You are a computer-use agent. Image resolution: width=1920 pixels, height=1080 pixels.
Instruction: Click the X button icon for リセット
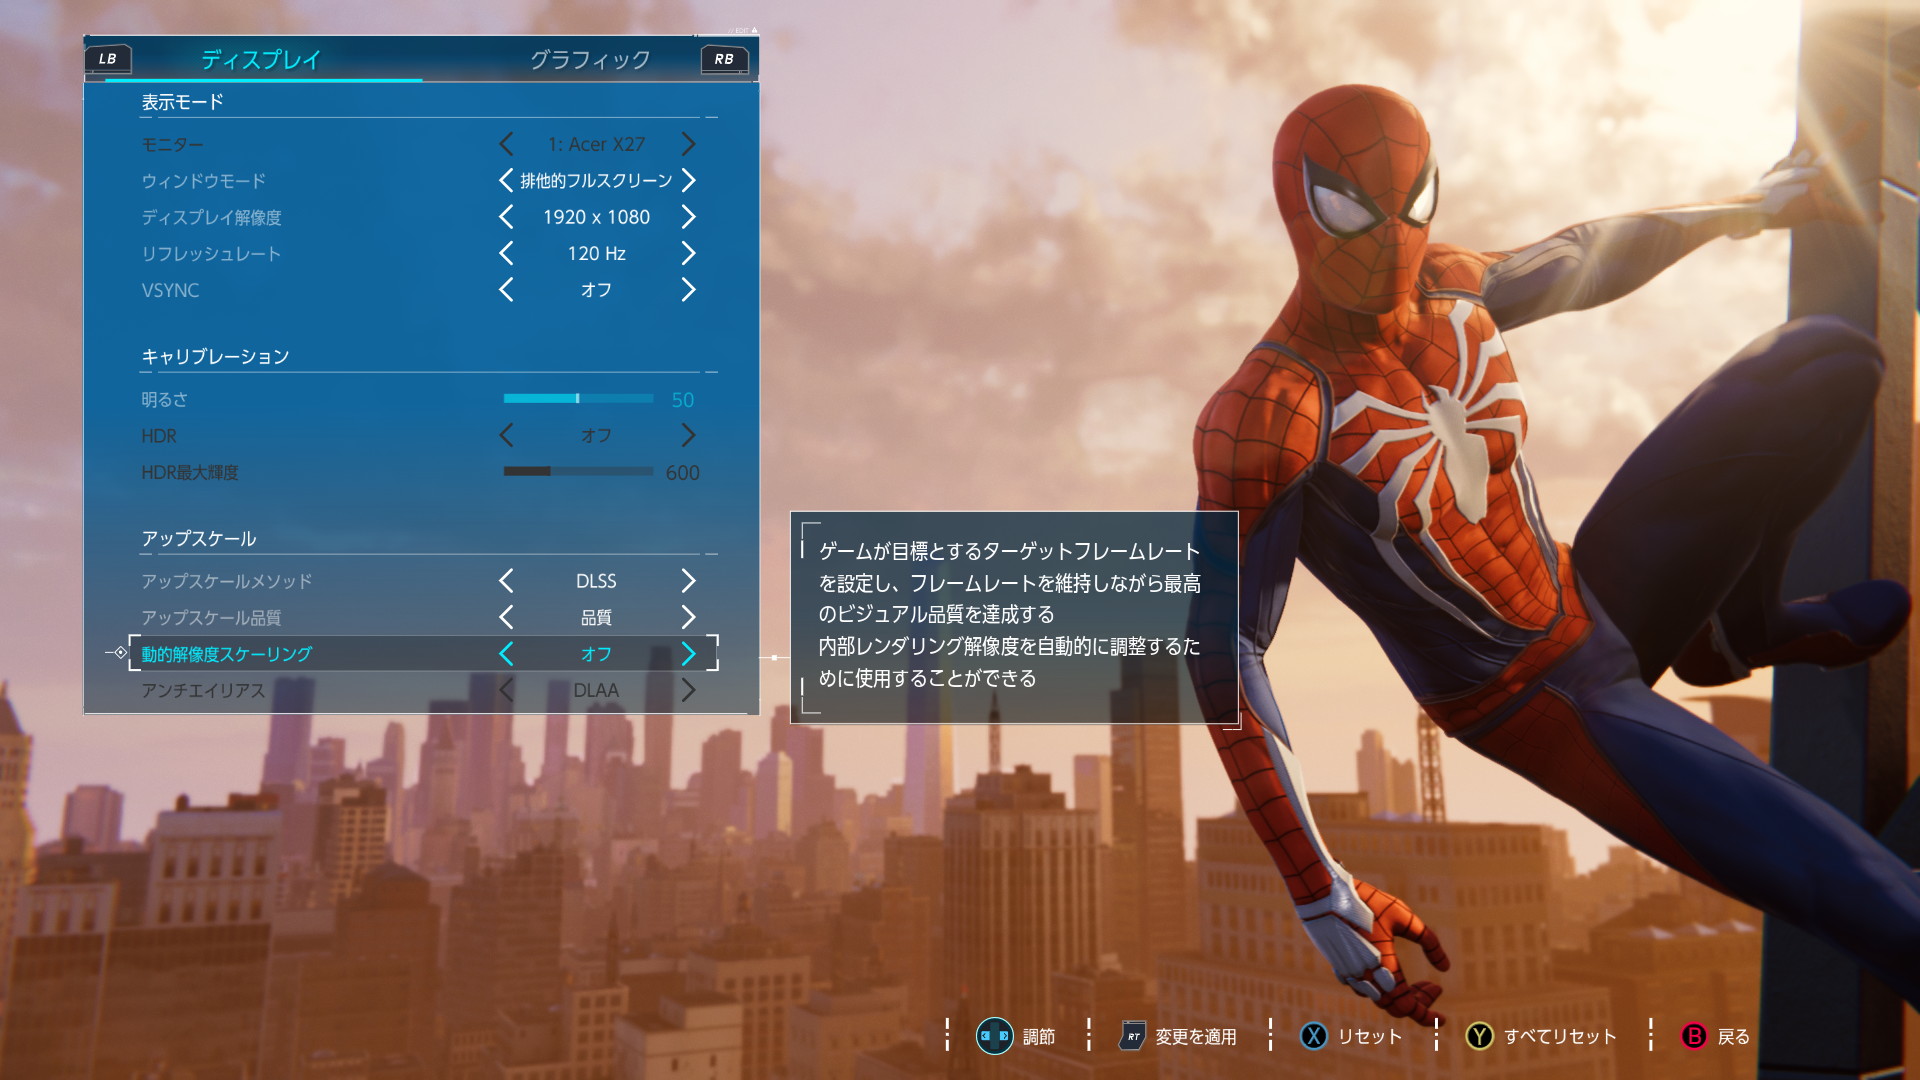pos(1314,1036)
